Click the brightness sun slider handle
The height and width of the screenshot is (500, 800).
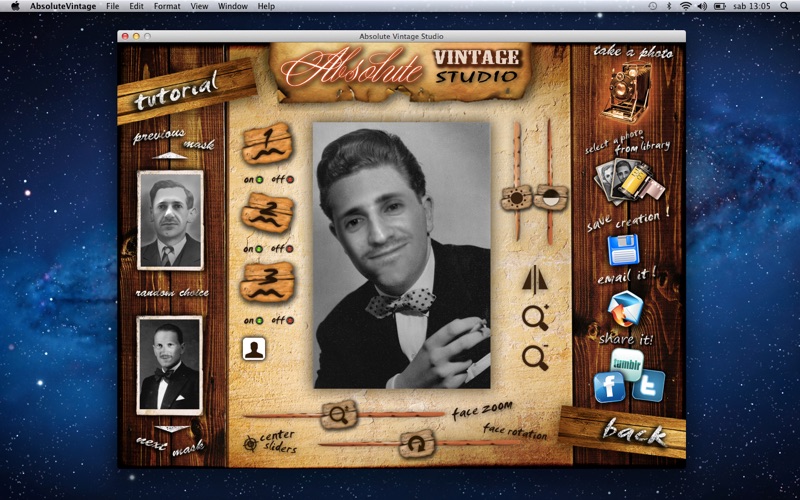(x=516, y=198)
